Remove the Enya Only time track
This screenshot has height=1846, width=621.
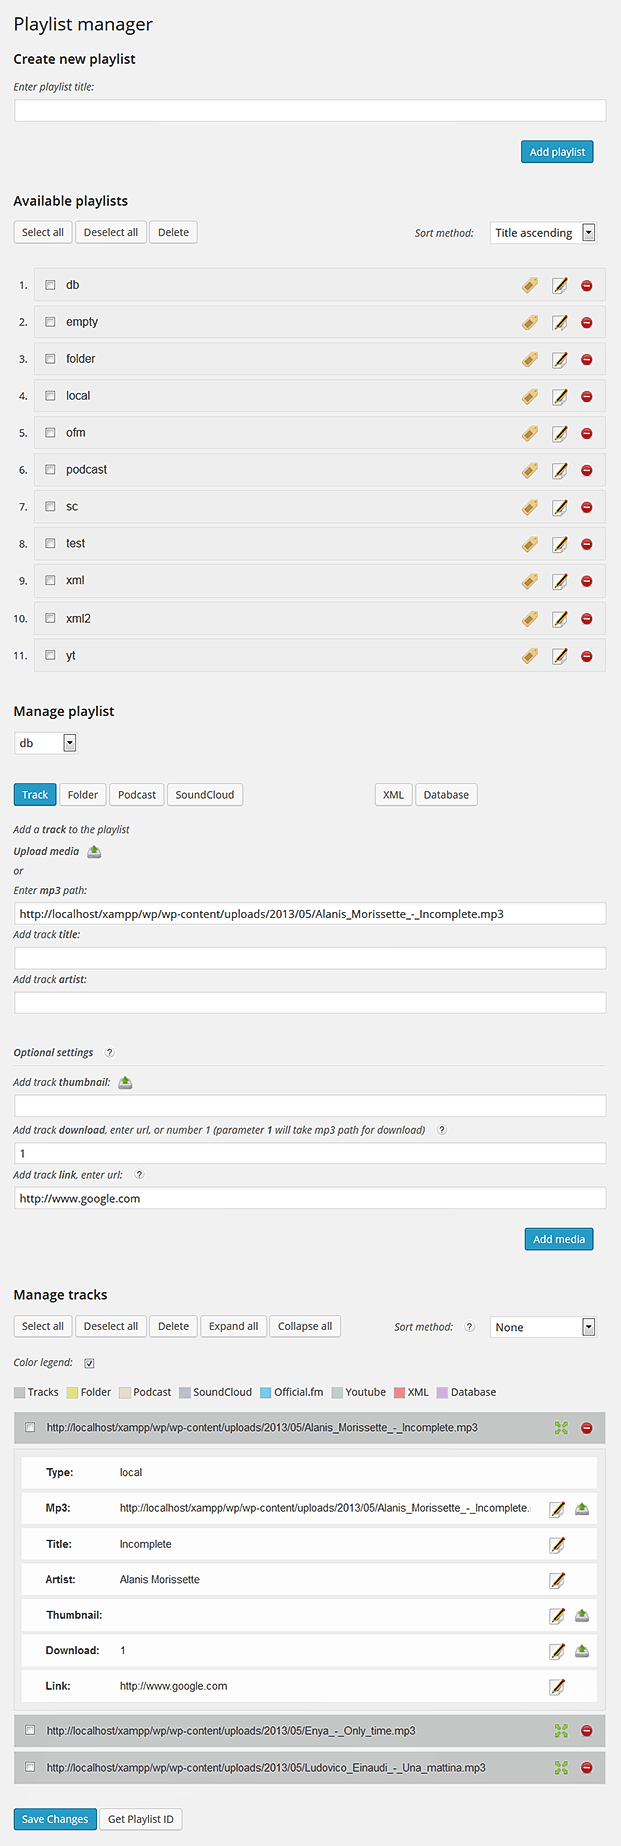coord(587,1731)
